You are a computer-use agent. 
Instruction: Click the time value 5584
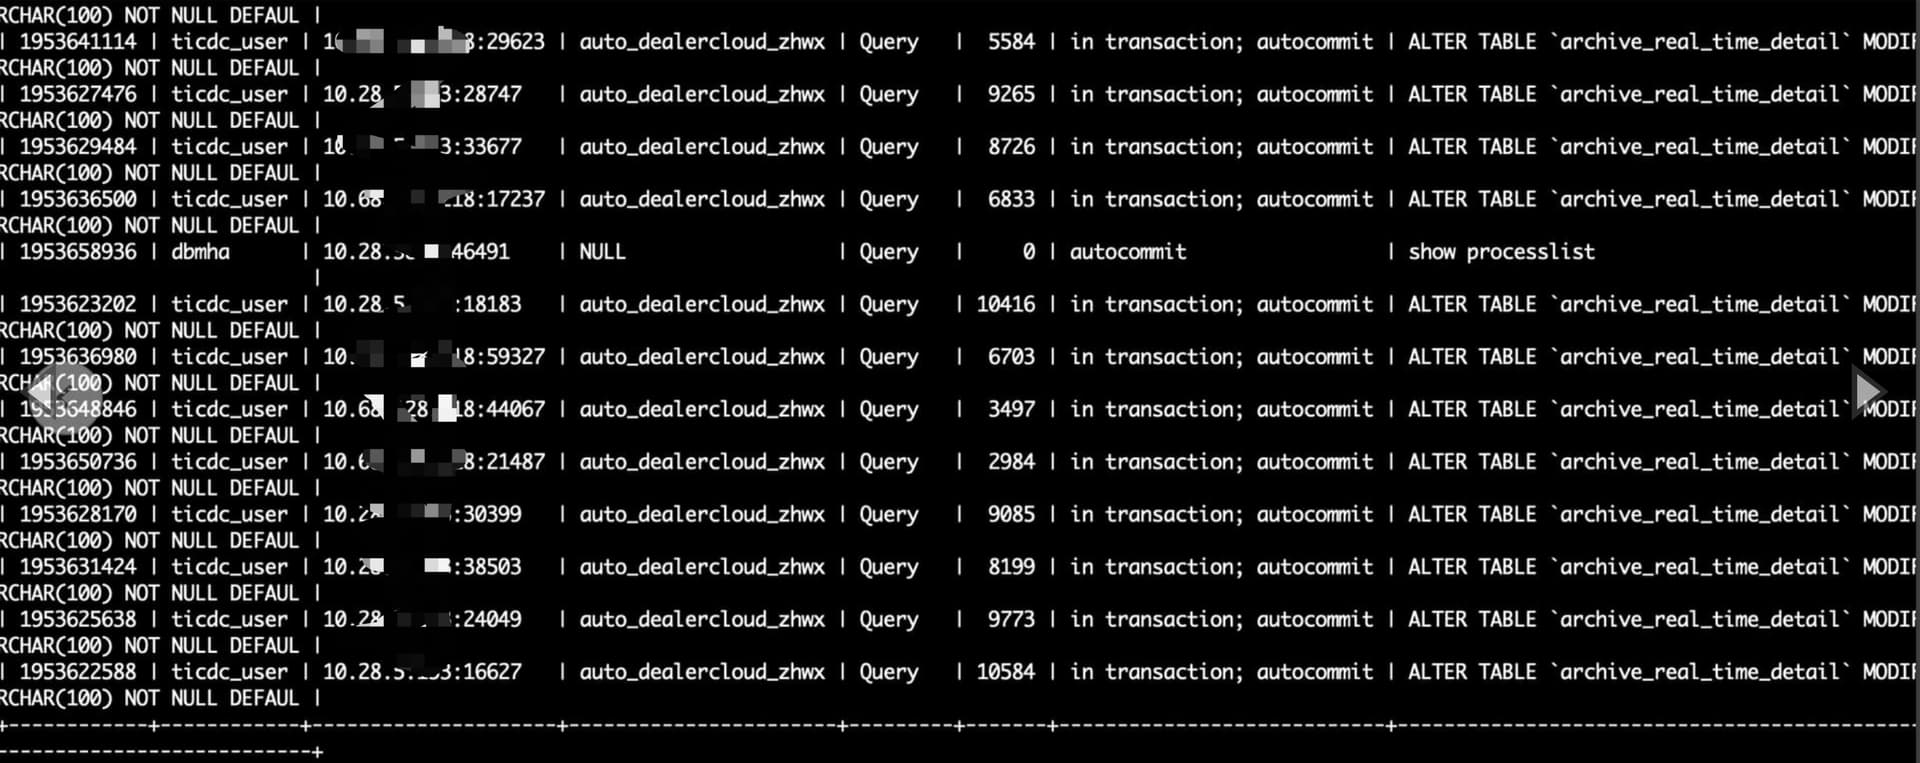point(1012,42)
